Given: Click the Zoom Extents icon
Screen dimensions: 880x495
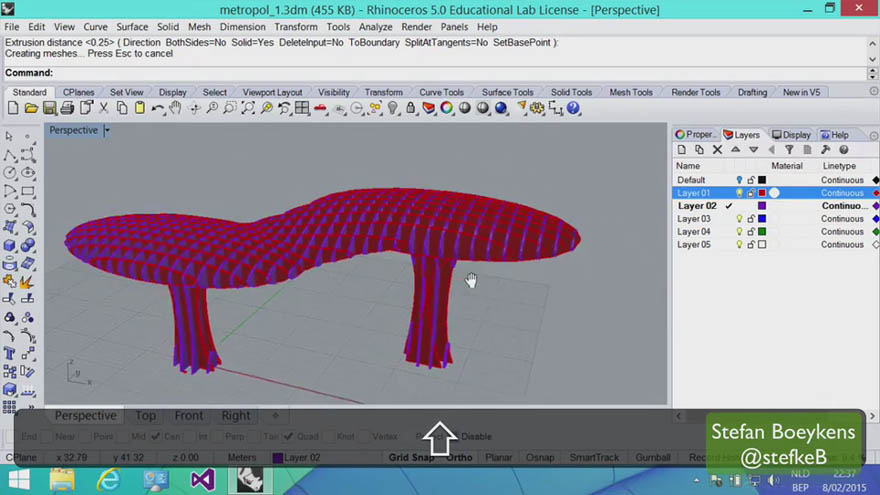Looking at the screenshot, I should click(x=248, y=108).
